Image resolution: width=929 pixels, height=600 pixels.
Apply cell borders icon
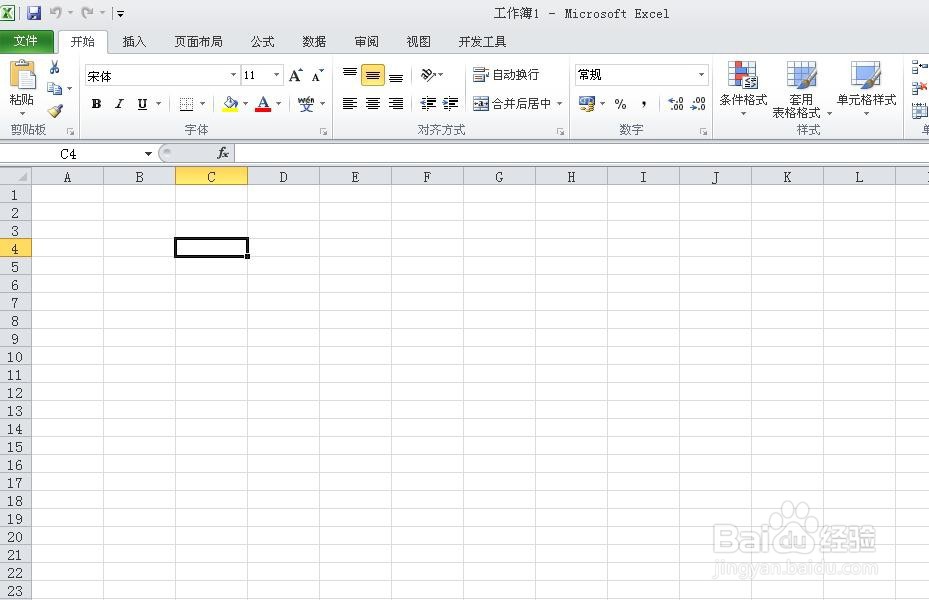tap(186, 104)
